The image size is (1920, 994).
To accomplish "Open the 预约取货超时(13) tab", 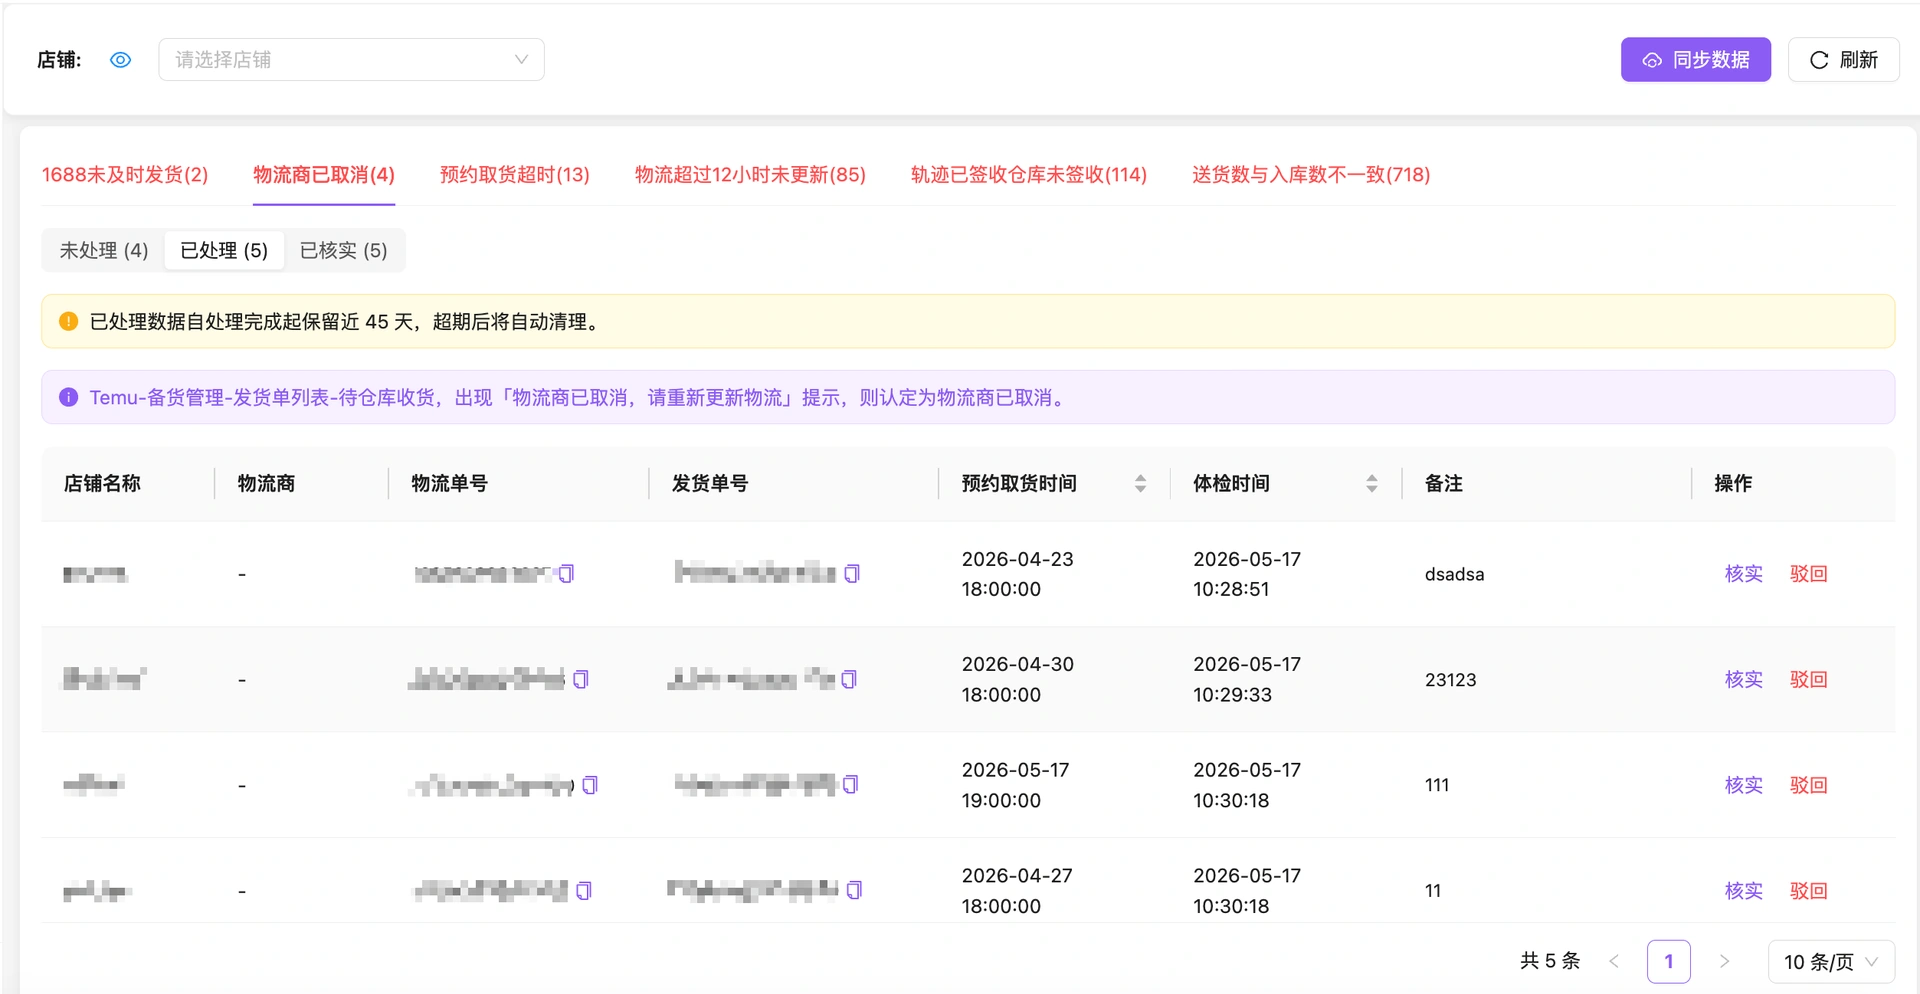I will click(x=515, y=175).
